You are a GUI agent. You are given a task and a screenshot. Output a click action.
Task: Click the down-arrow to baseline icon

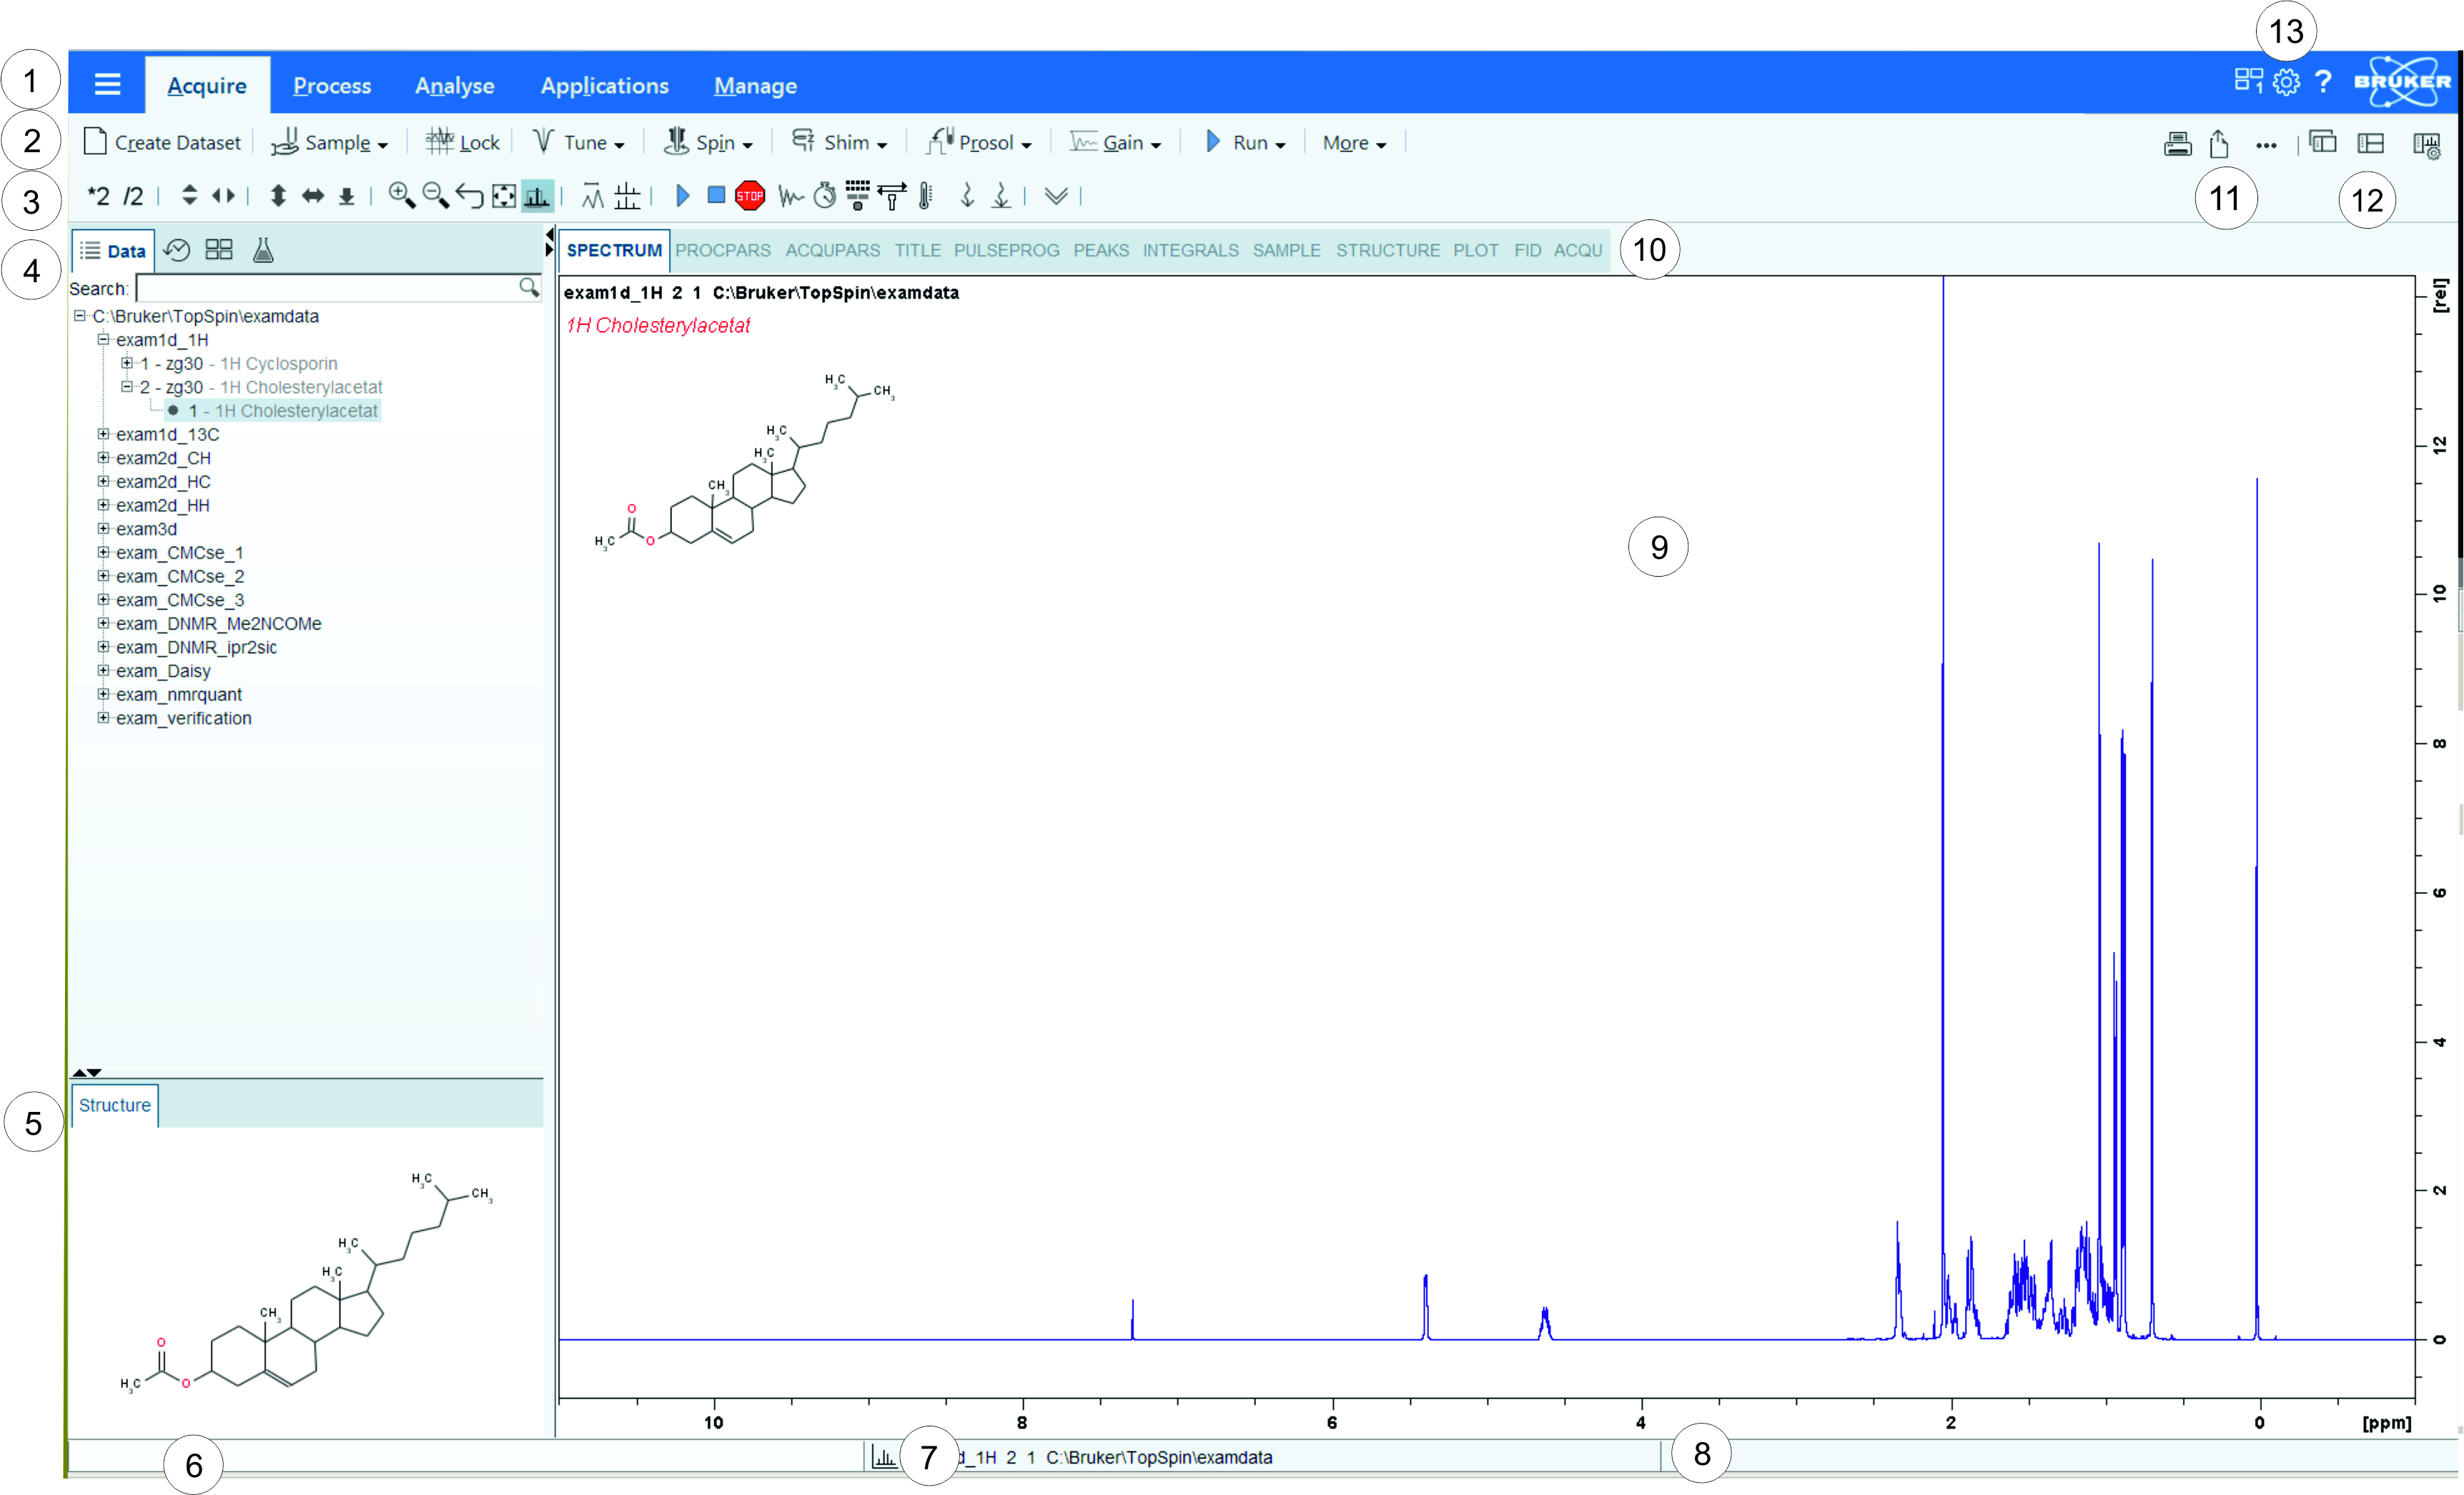346,196
